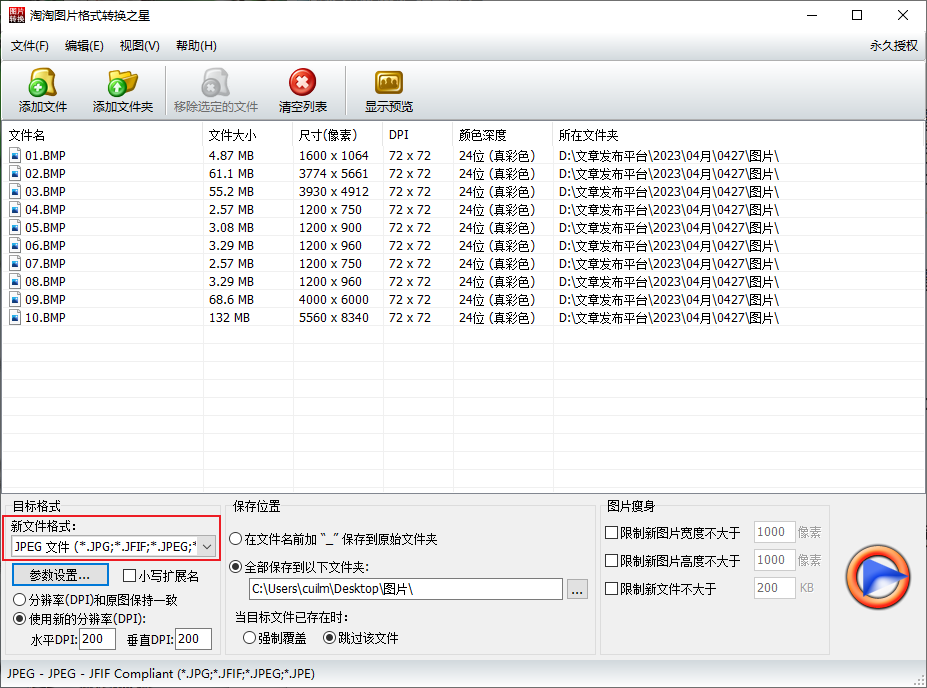The width and height of the screenshot is (927, 688).
Task: Click file icon beside 04.BMP
Action: click(15, 210)
